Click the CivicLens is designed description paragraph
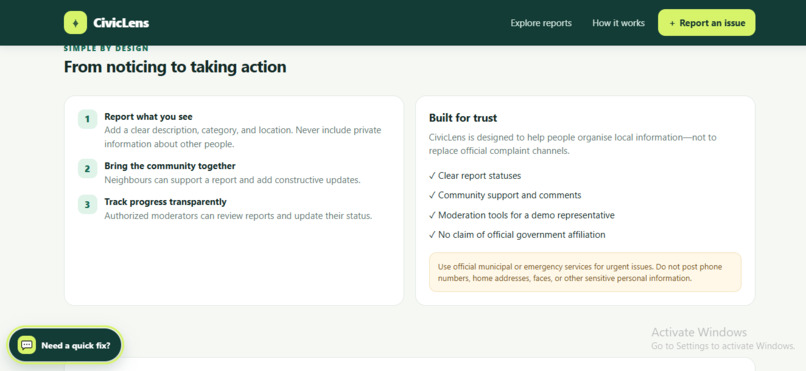This screenshot has width=806, height=371. [x=573, y=144]
